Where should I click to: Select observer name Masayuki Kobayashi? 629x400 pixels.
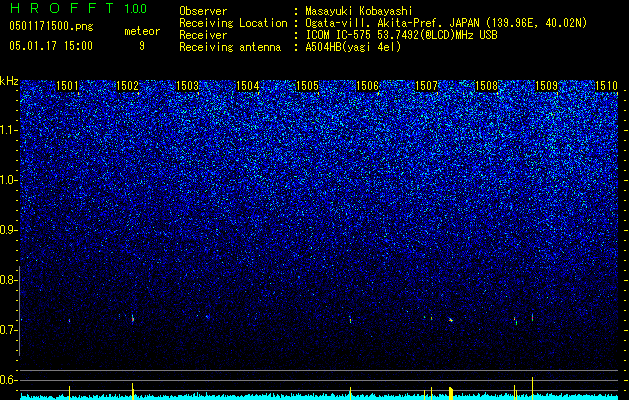[x=359, y=12]
